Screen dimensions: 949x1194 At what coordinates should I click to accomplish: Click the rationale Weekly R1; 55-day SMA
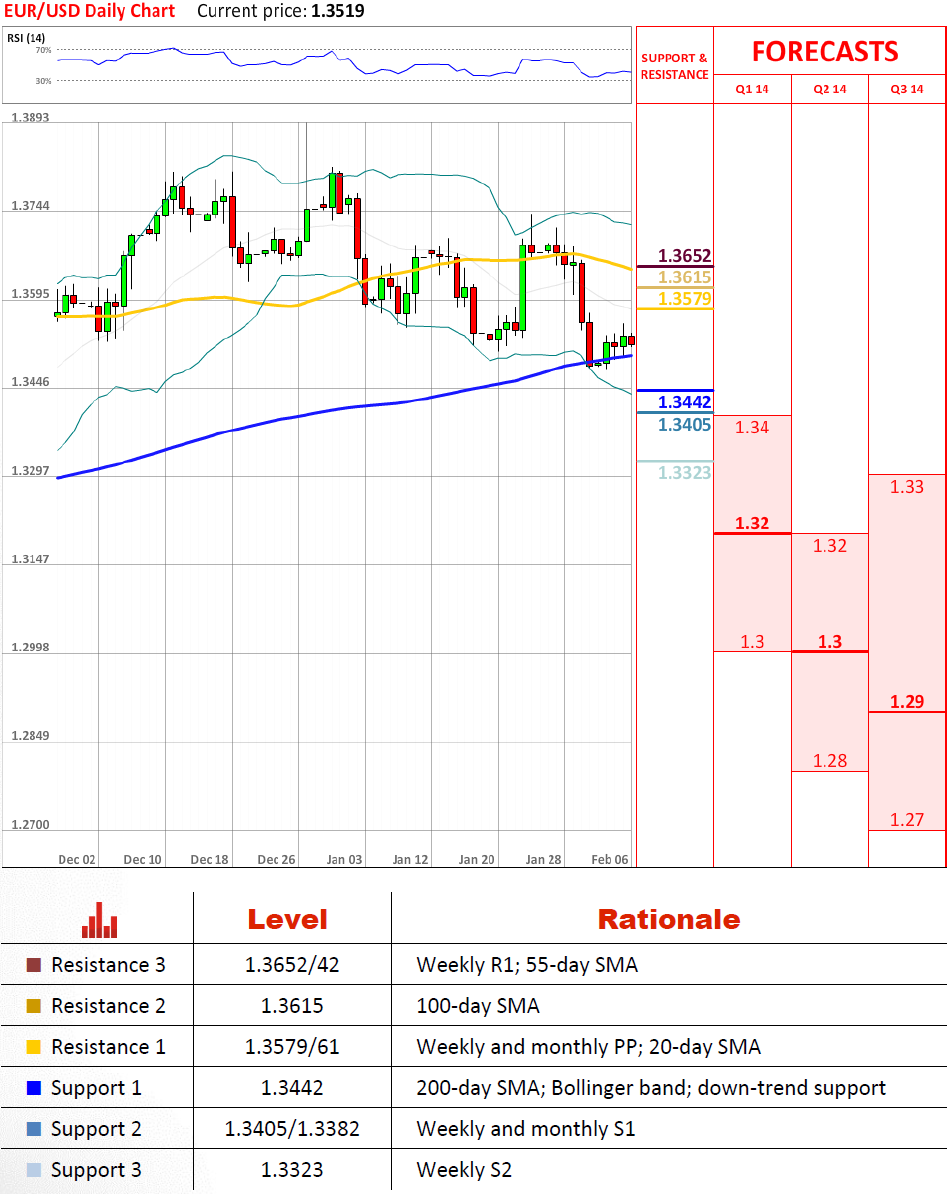click(x=527, y=966)
